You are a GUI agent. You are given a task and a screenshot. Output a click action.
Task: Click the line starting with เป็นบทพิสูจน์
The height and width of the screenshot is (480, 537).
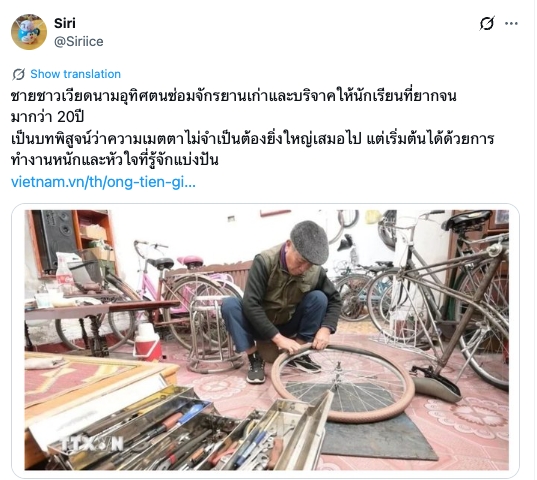pyautogui.click(x=252, y=139)
